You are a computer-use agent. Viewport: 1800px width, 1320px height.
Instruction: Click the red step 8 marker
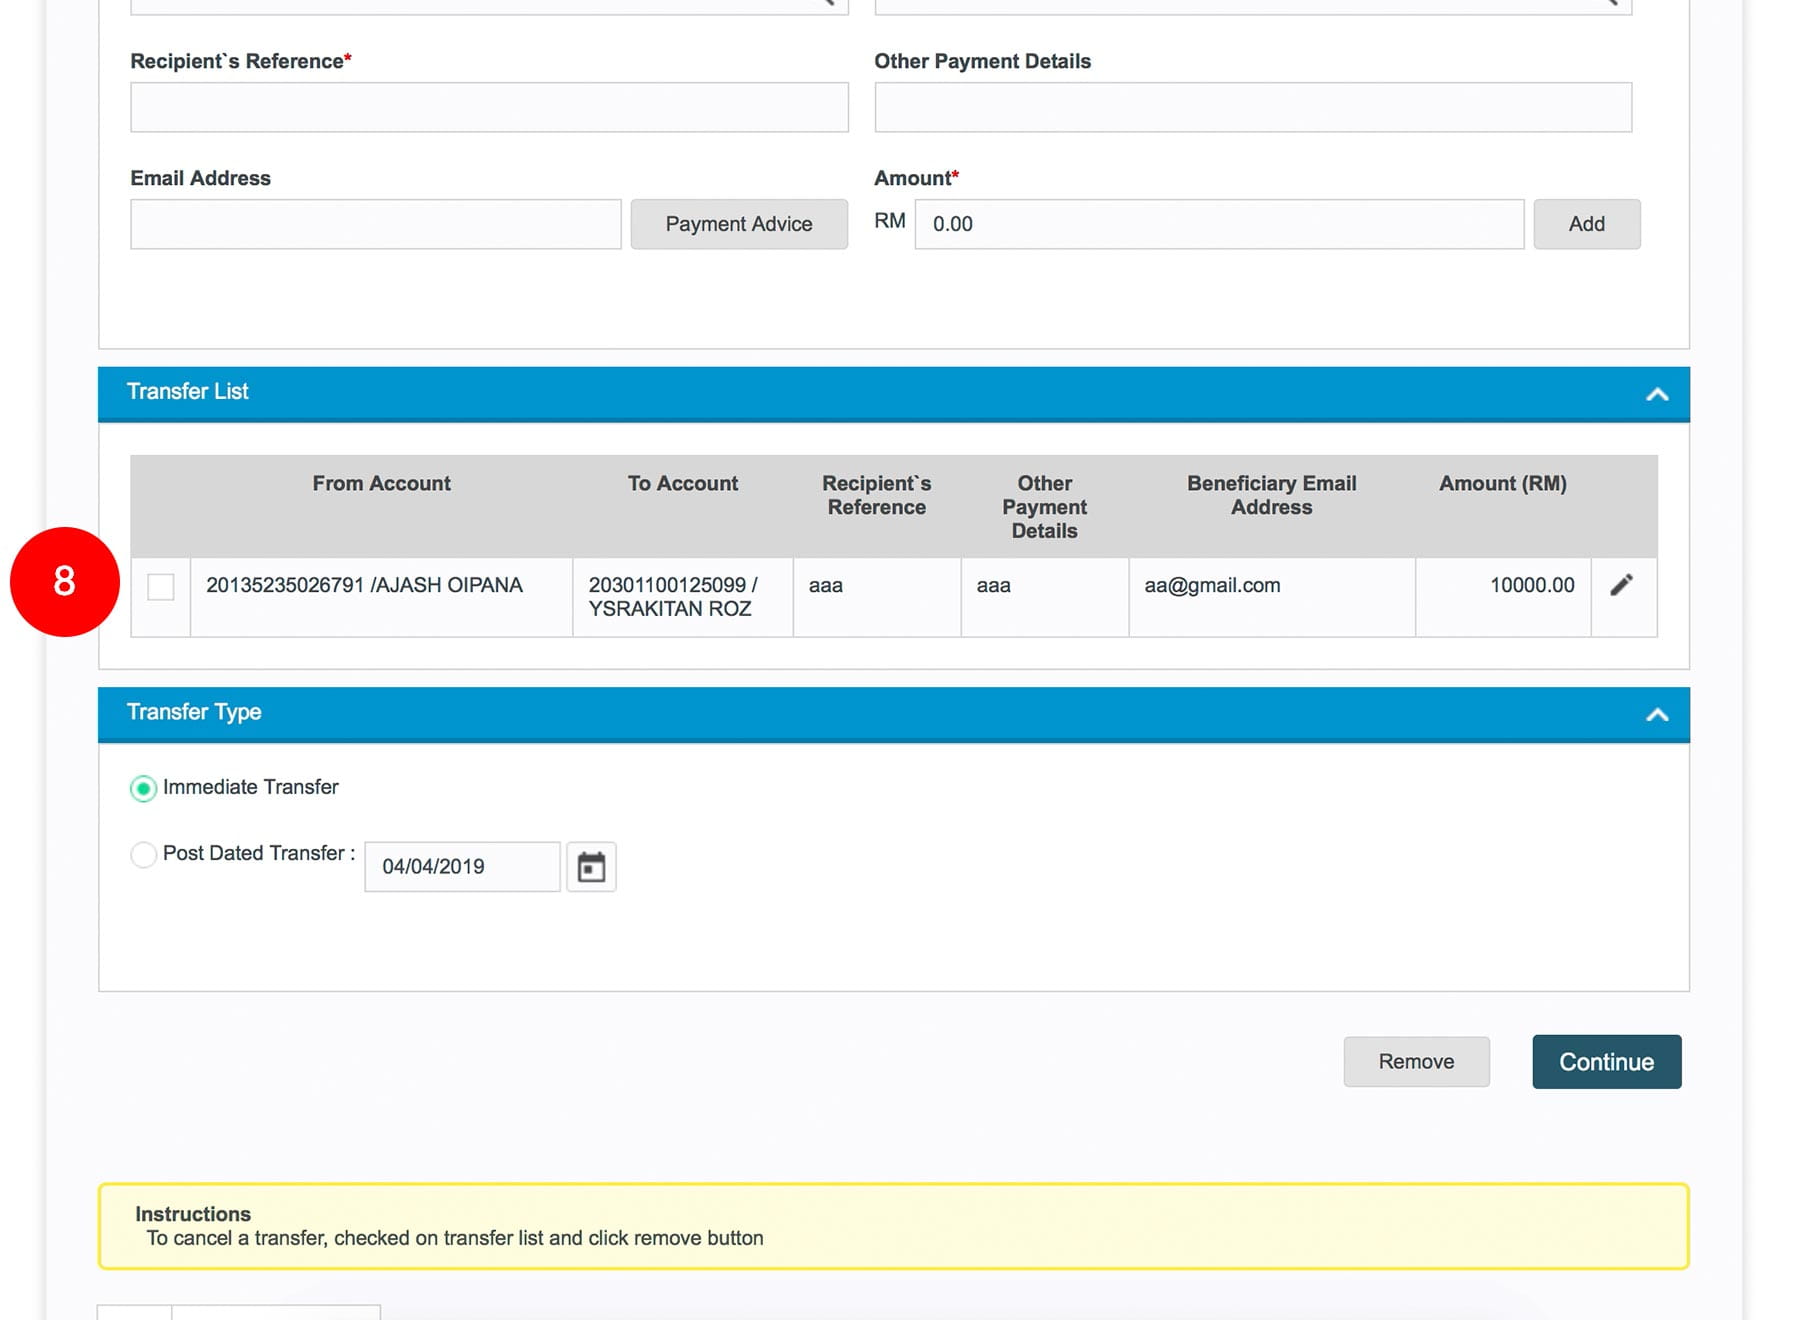click(65, 581)
